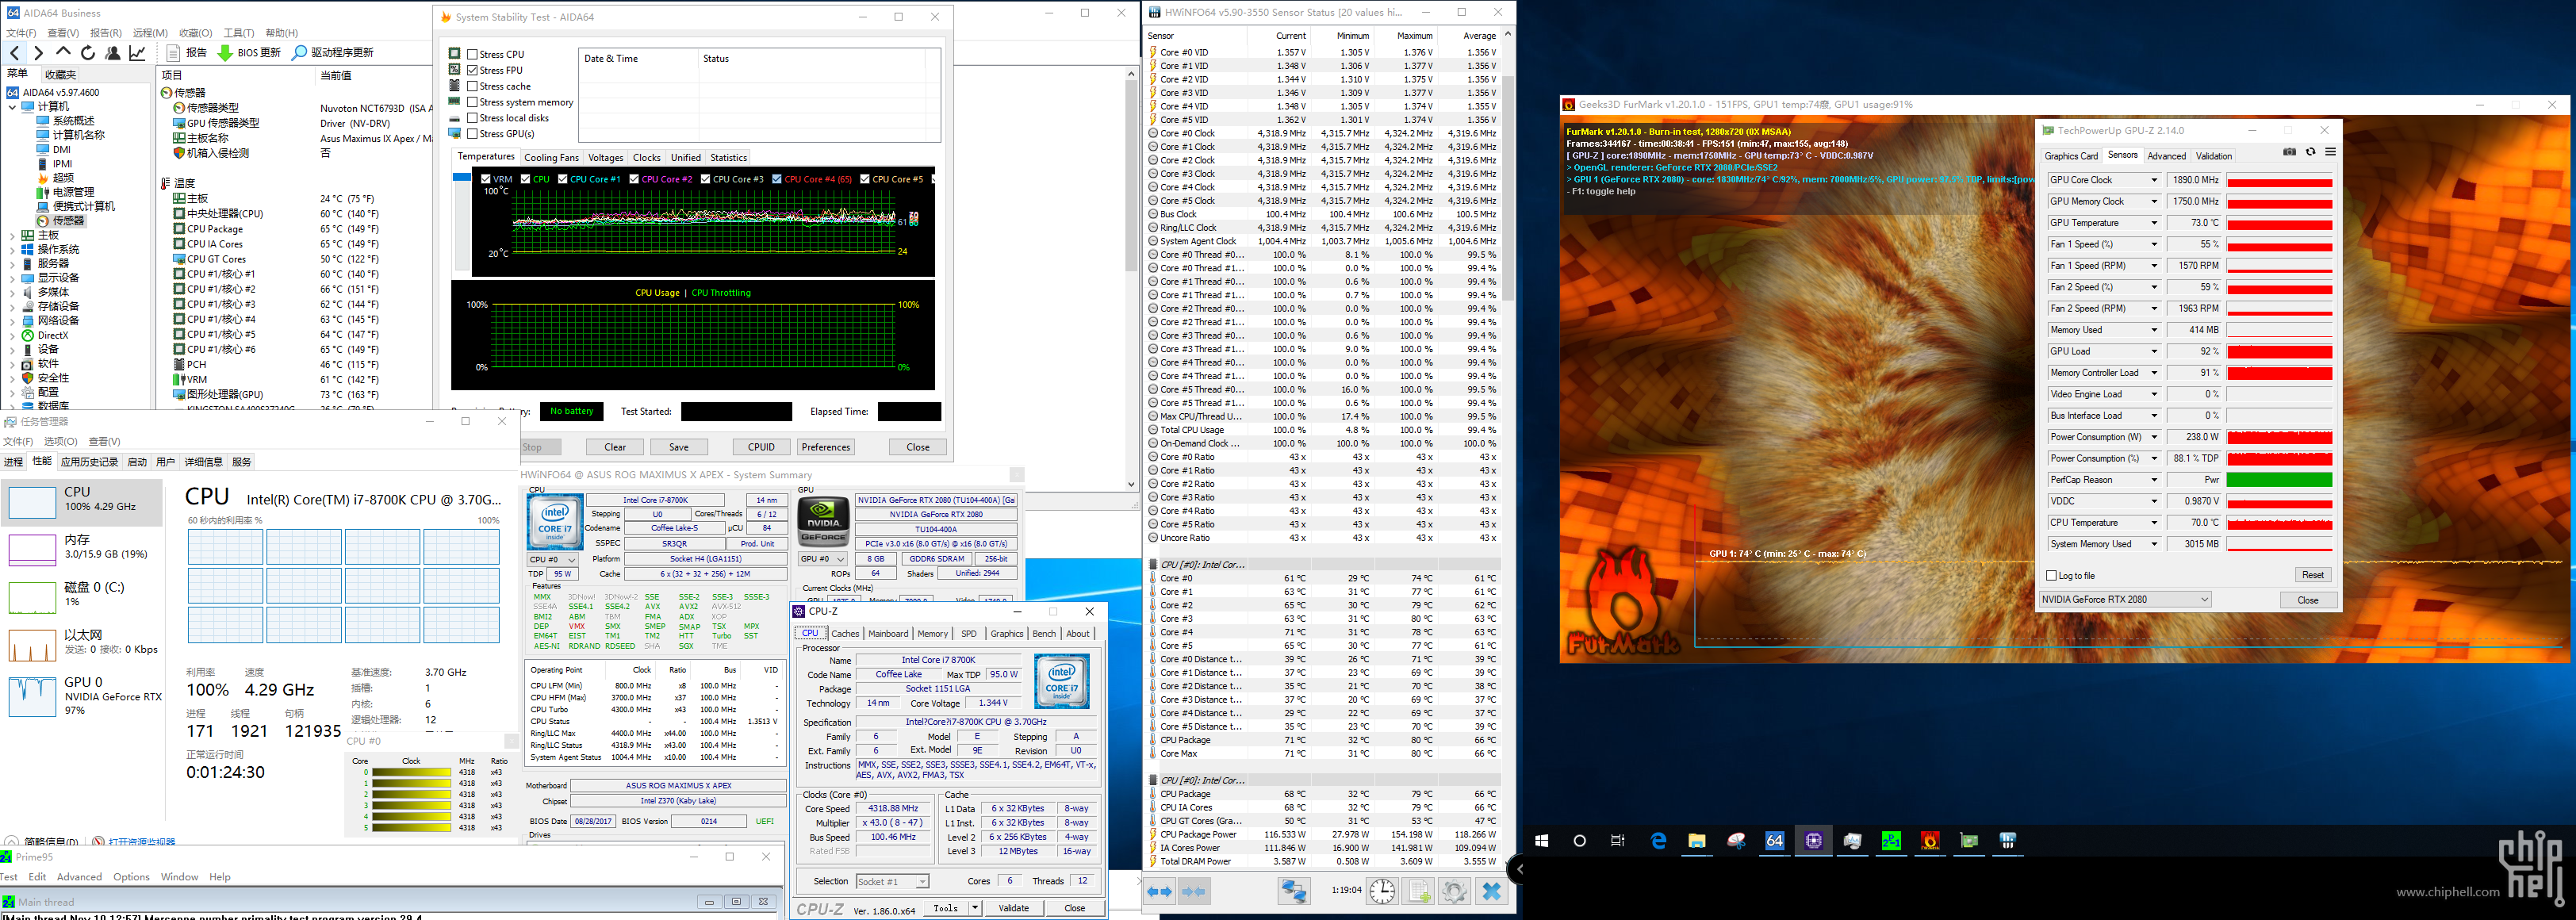Open Advanced menu in Prime95
Image resolution: width=2576 pixels, height=920 pixels.
[79, 877]
